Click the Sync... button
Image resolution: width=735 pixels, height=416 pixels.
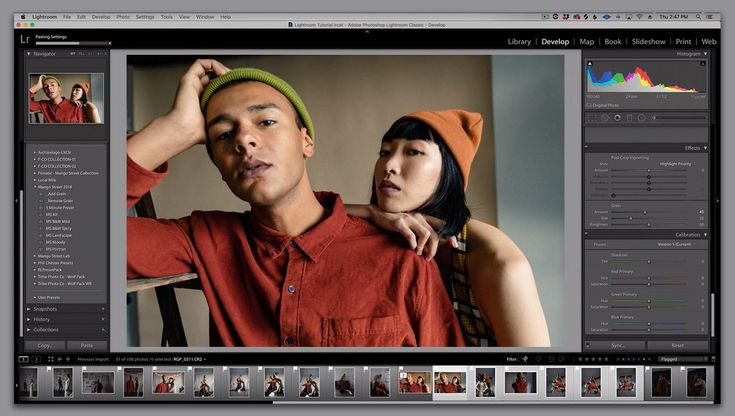(618, 346)
